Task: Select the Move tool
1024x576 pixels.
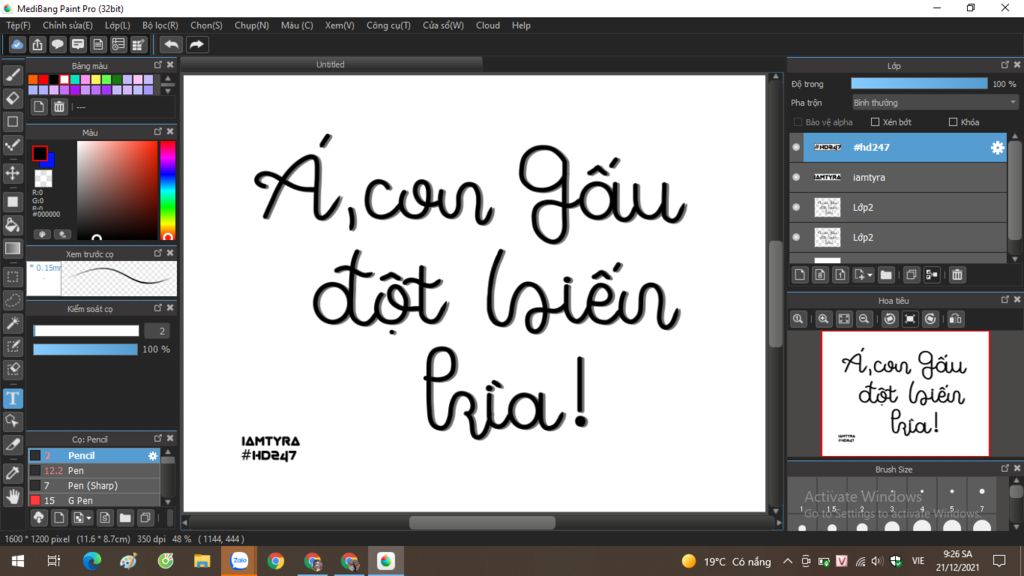Action: (12, 173)
